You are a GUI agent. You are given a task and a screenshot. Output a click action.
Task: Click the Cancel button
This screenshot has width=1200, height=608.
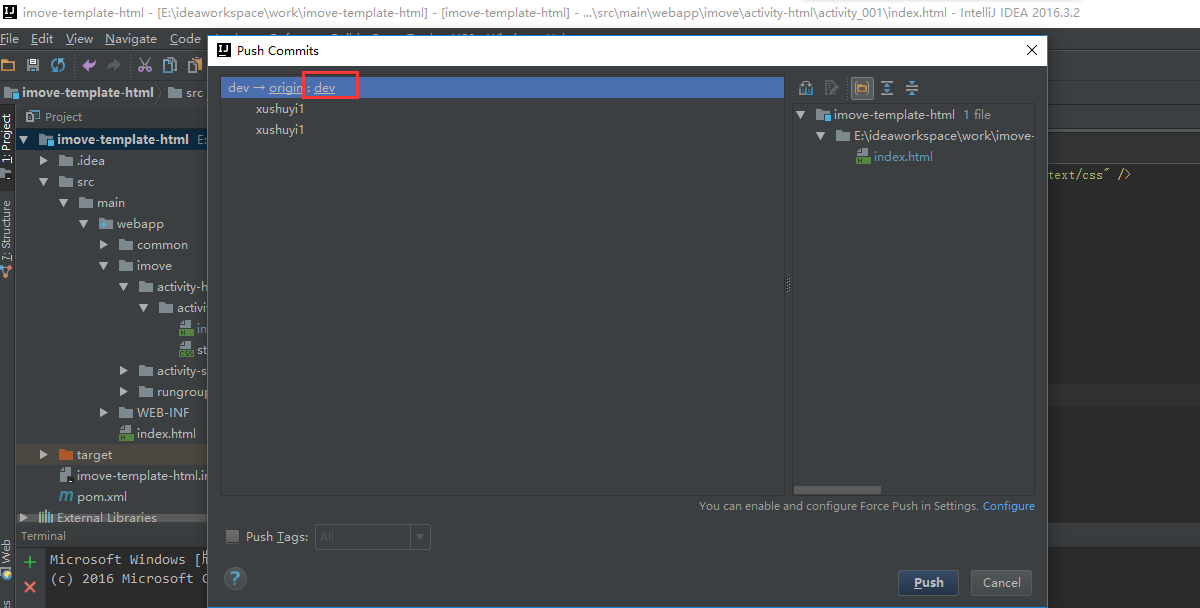click(x=1001, y=583)
